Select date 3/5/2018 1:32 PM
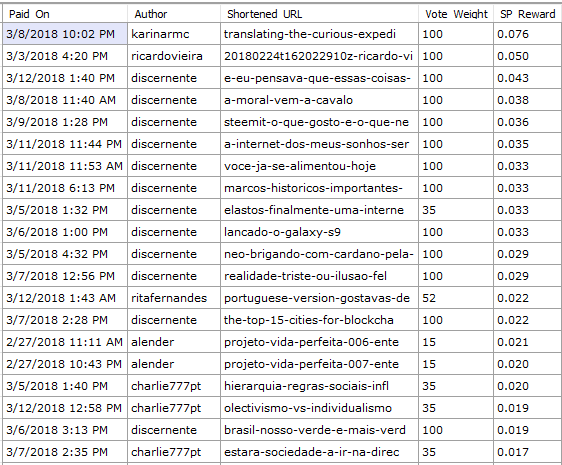 65,210
